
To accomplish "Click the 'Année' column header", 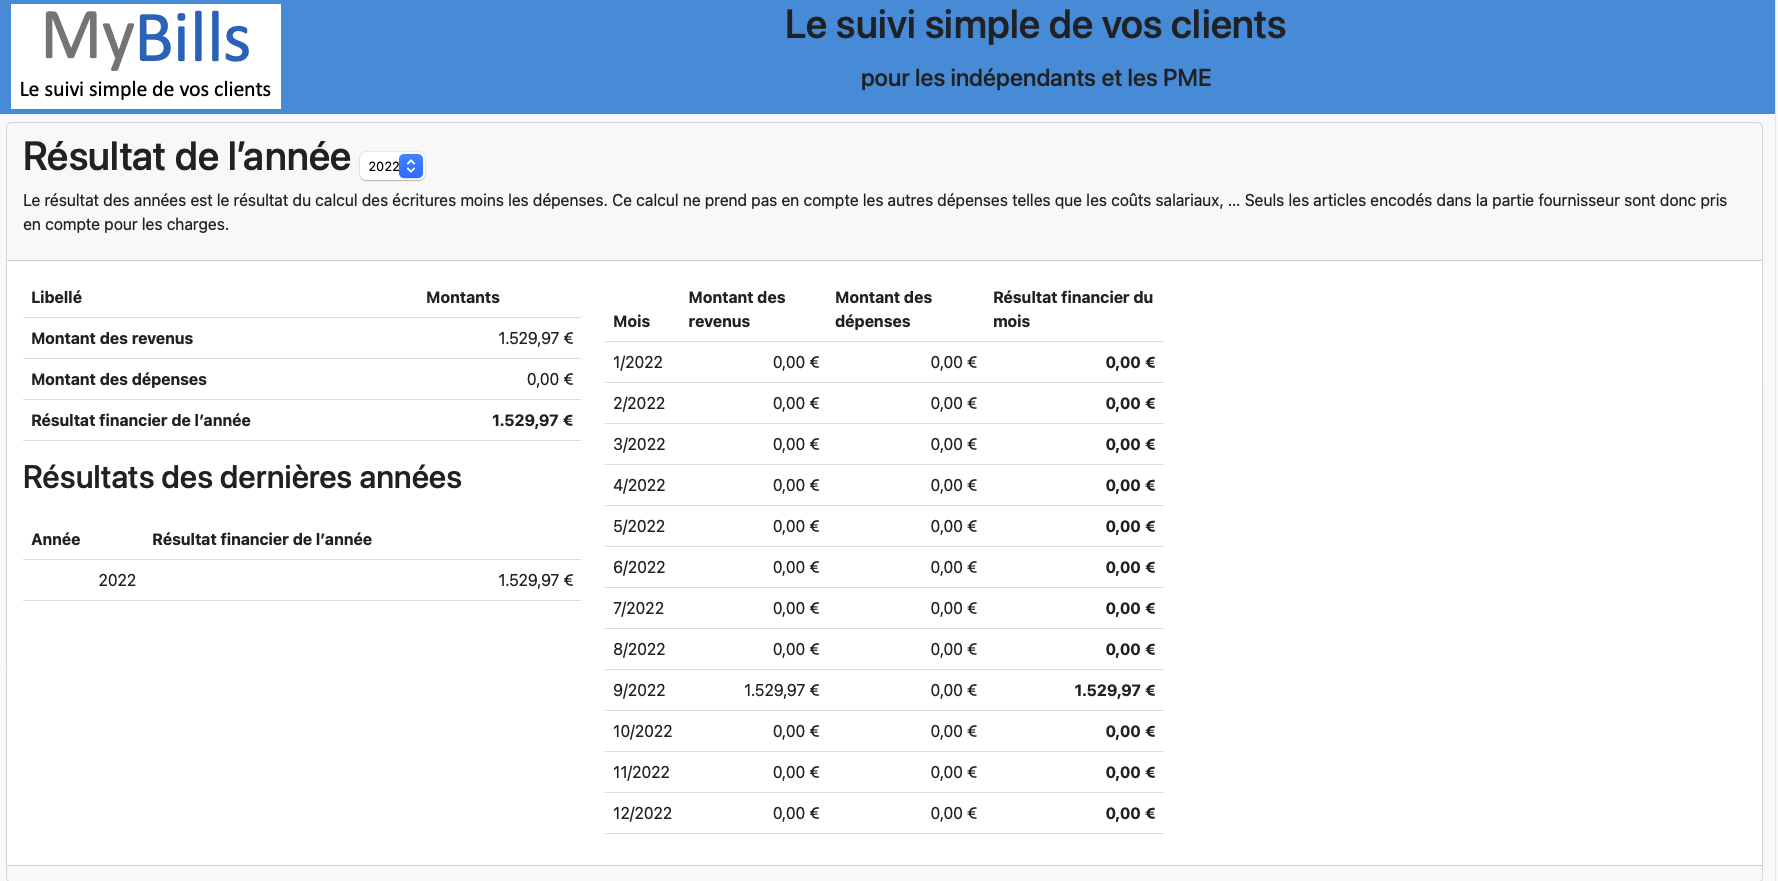I will click(55, 539).
